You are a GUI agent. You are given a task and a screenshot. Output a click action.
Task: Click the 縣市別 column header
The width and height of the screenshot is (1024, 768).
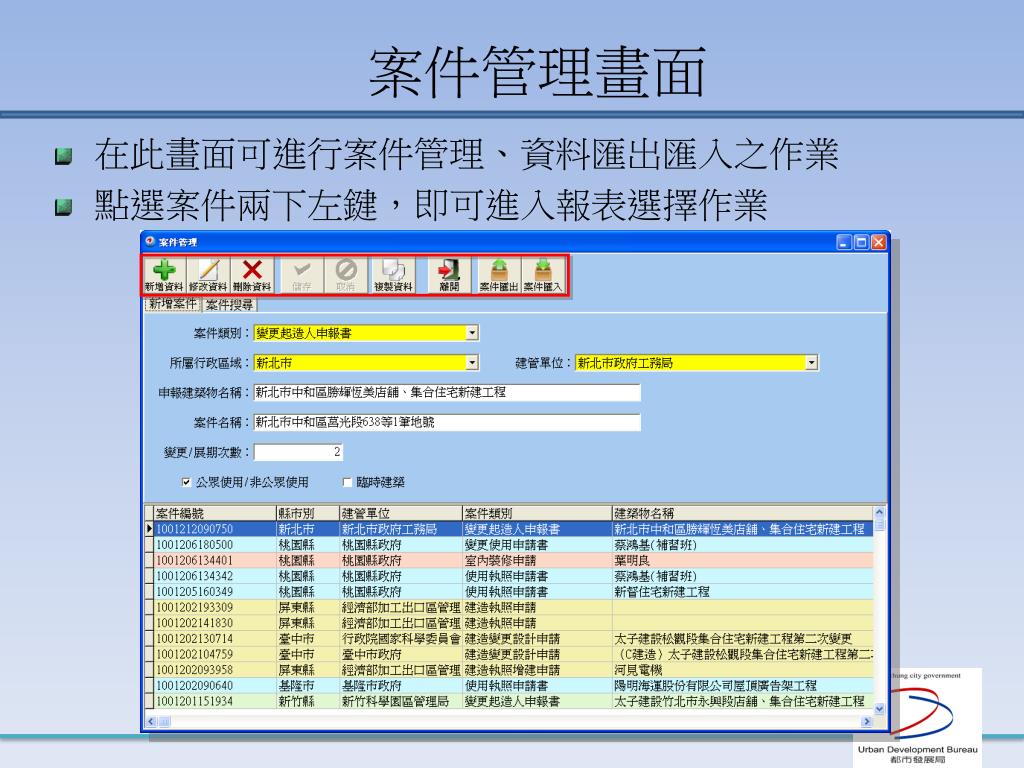click(308, 513)
